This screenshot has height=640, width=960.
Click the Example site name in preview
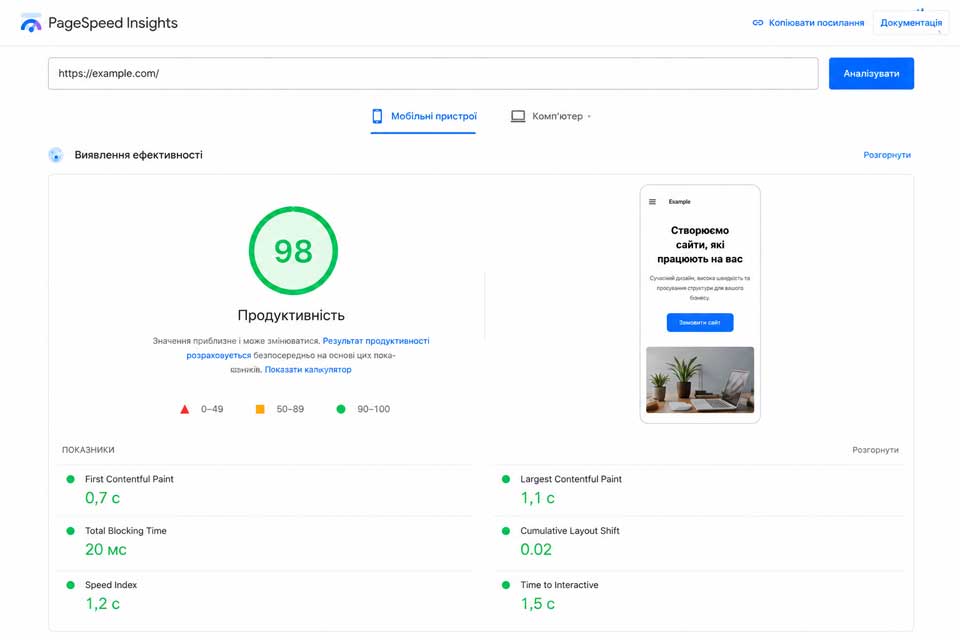(679, 201)
